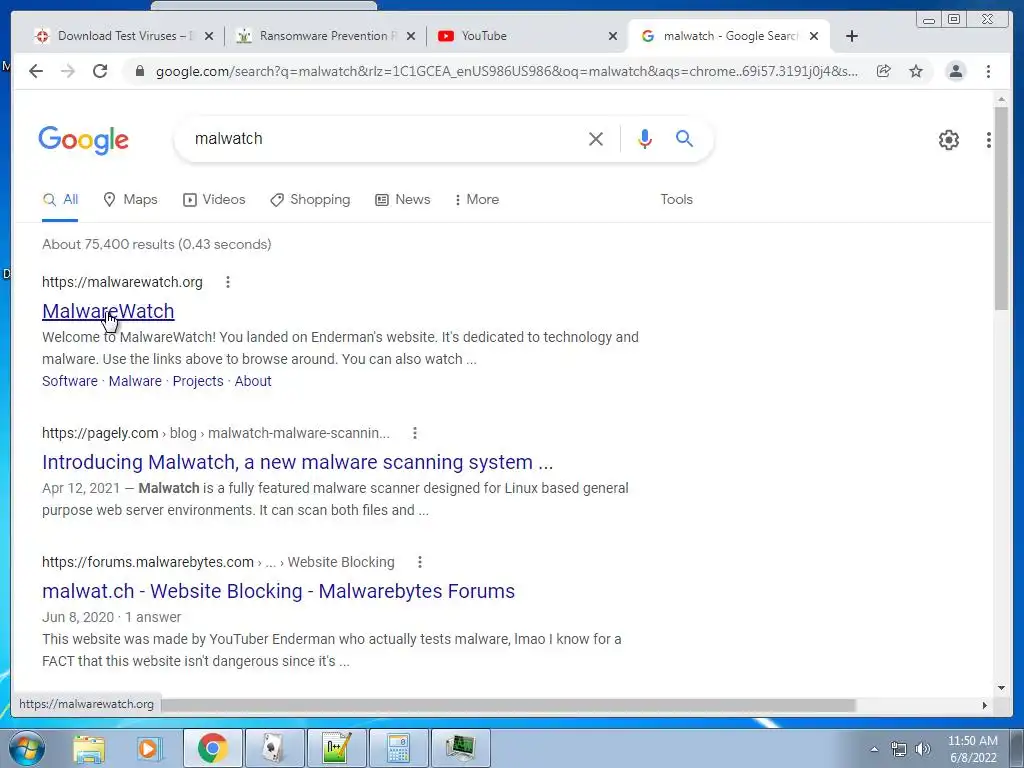Click the scroll down arrow
The image size is (1024, 768).
[x=1001, y=687]
